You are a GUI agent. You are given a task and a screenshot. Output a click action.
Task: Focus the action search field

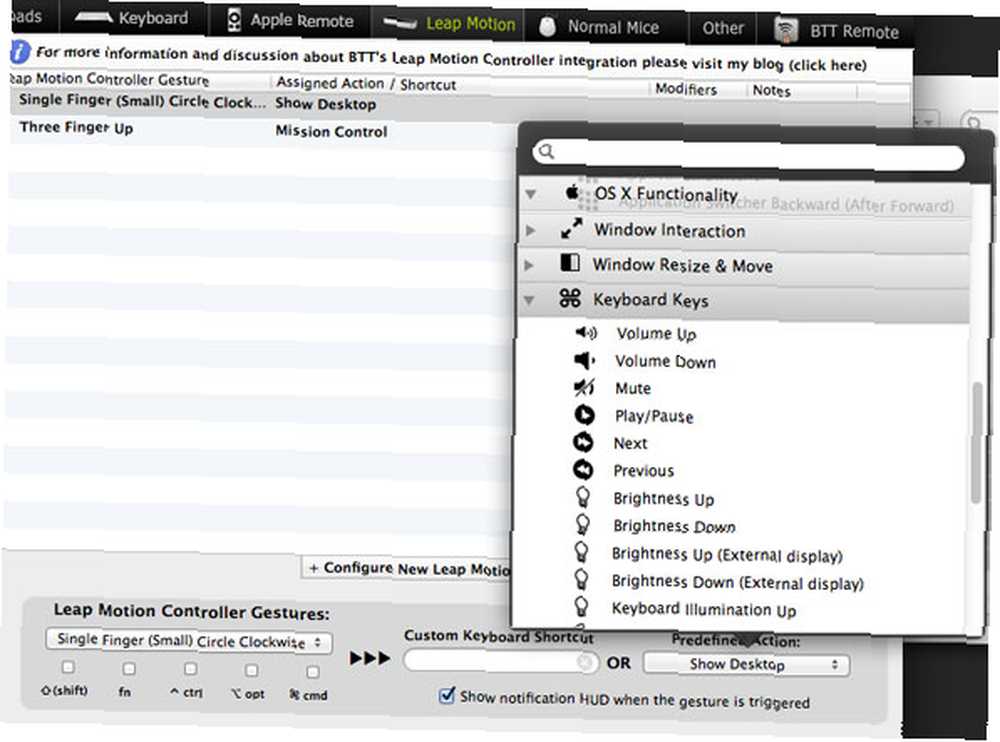click(748, 156)
